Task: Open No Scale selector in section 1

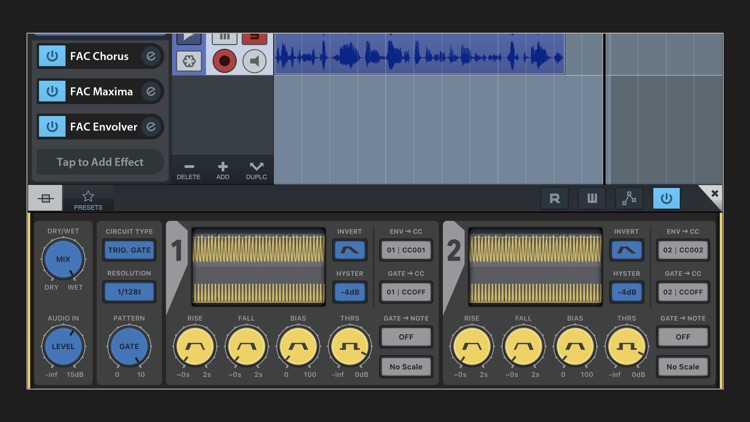Action: 406,366
